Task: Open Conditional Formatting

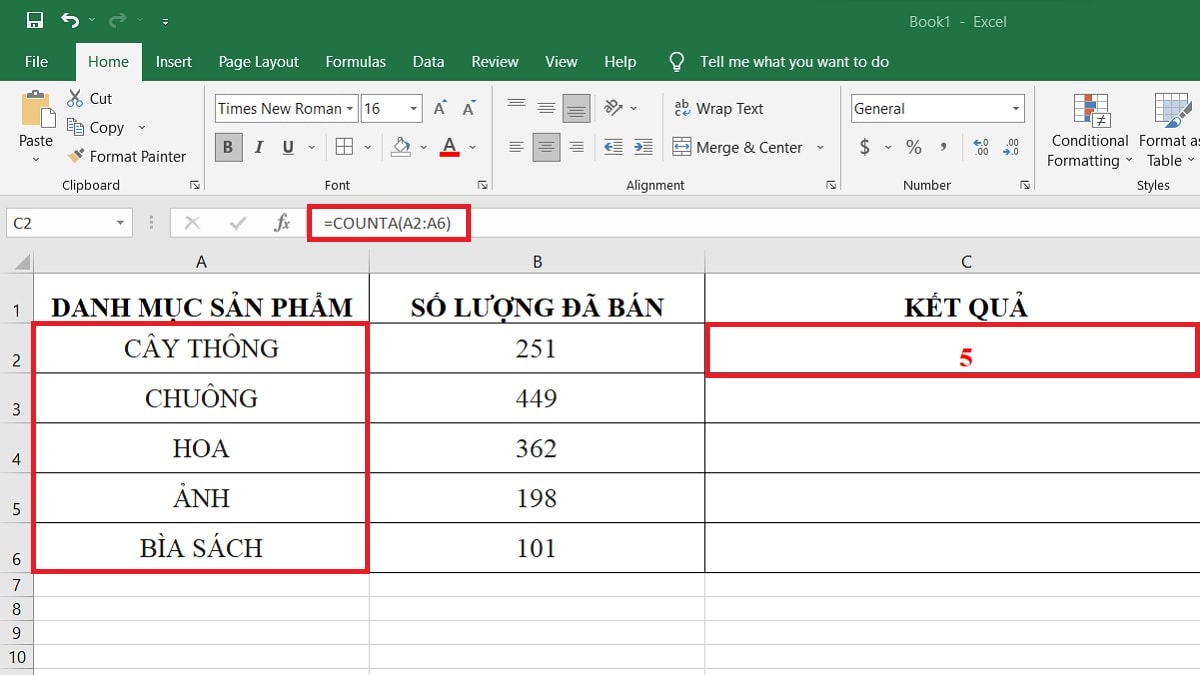Action: coord(1088,130)
